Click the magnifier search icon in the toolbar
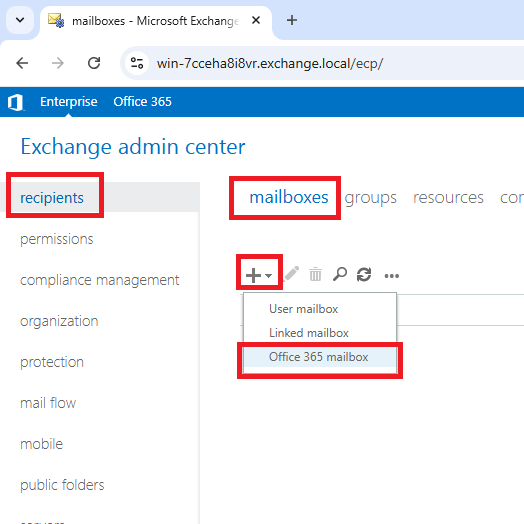 point(340,274)
